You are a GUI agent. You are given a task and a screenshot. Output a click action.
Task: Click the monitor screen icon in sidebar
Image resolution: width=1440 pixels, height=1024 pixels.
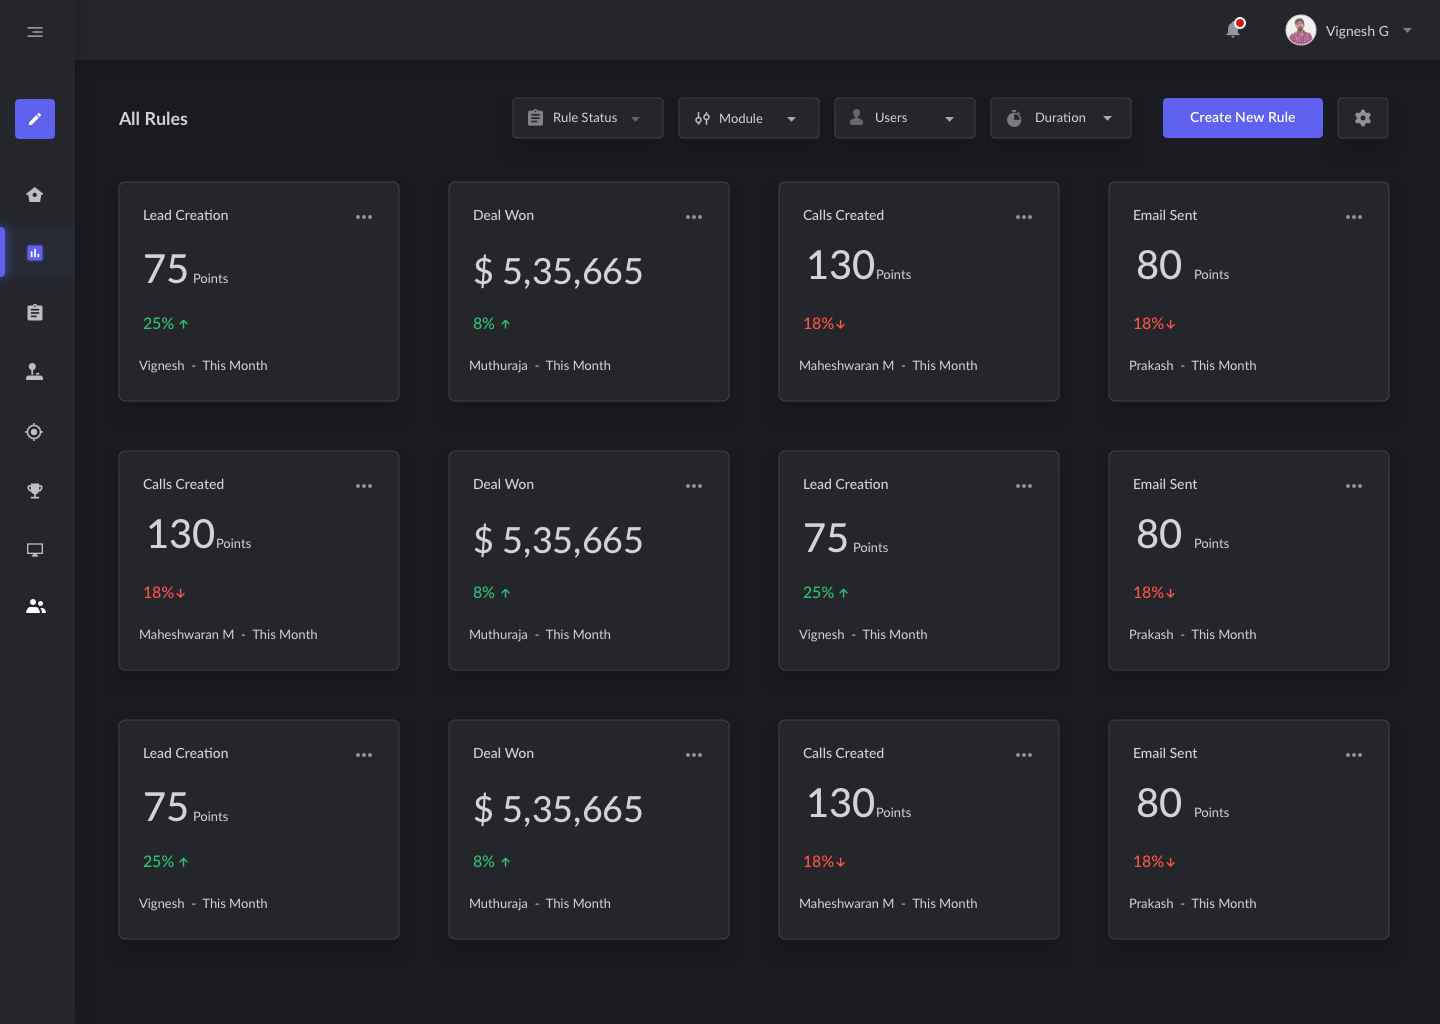pyautogui.click(x=35, y=550)
